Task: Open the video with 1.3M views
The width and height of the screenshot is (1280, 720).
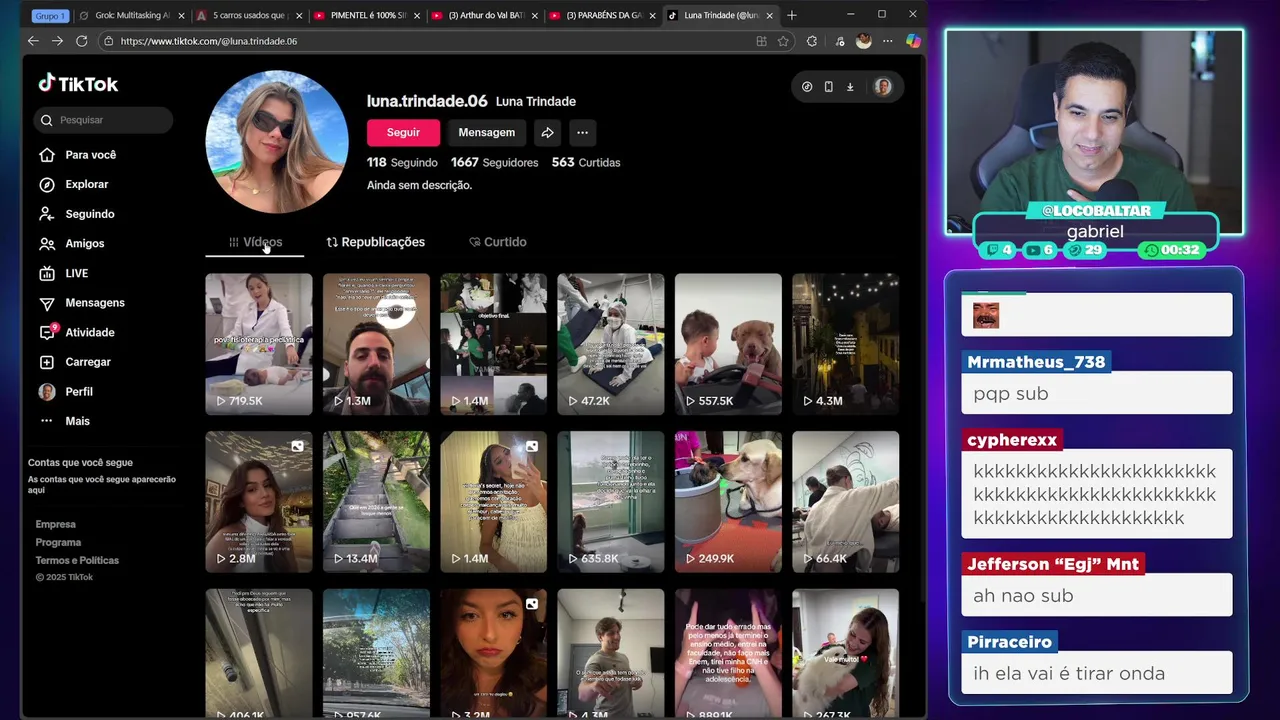Action: pos(376,344)
